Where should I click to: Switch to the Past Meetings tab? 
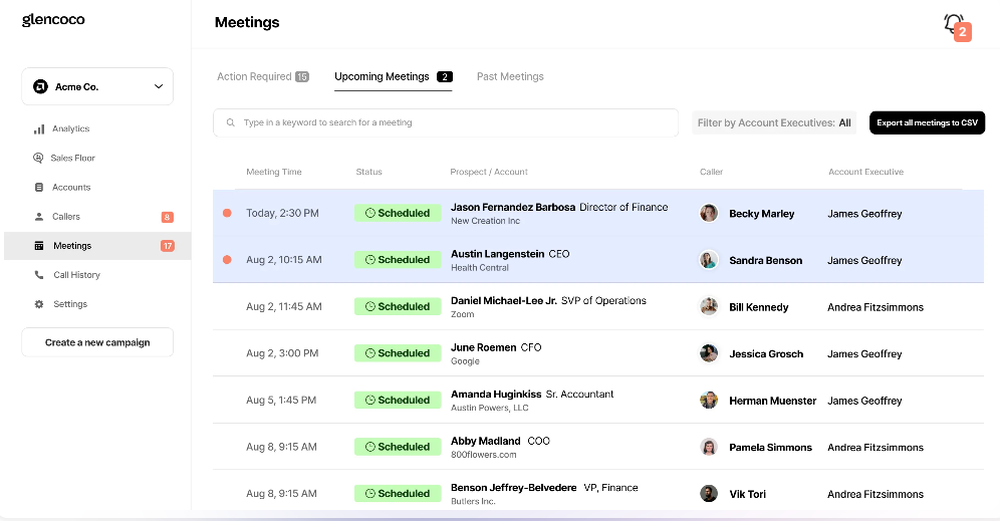click(510, 77)
